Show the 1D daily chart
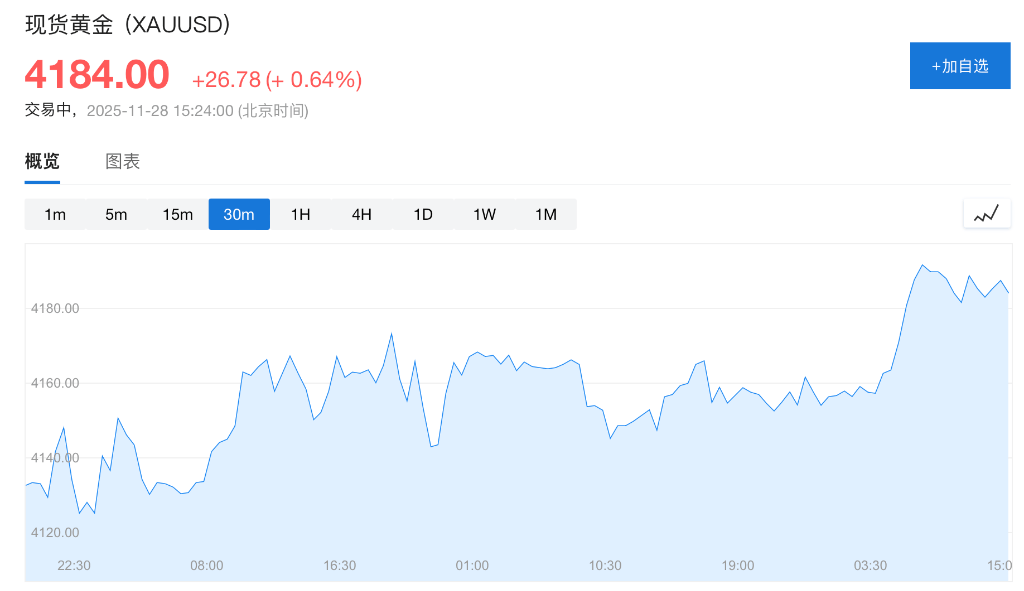 tap(423, 214)
